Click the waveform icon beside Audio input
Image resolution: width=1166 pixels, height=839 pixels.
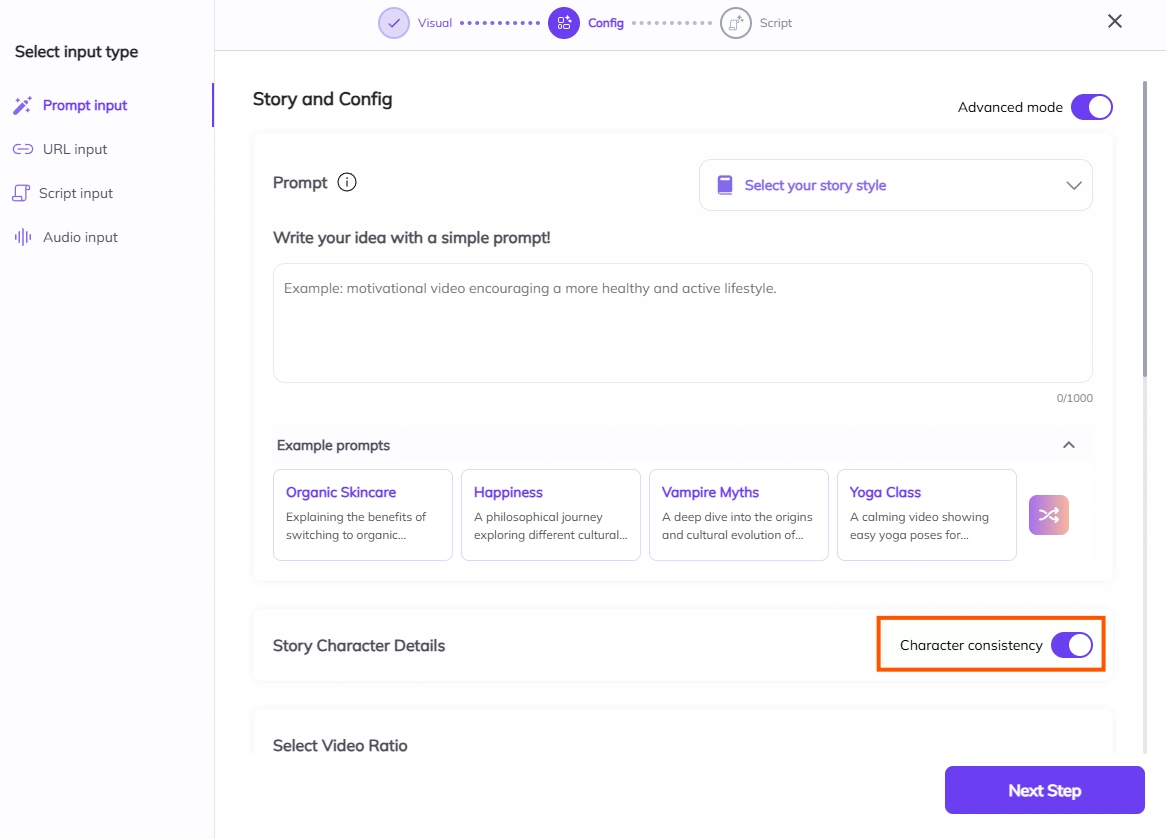click(23, 237)
